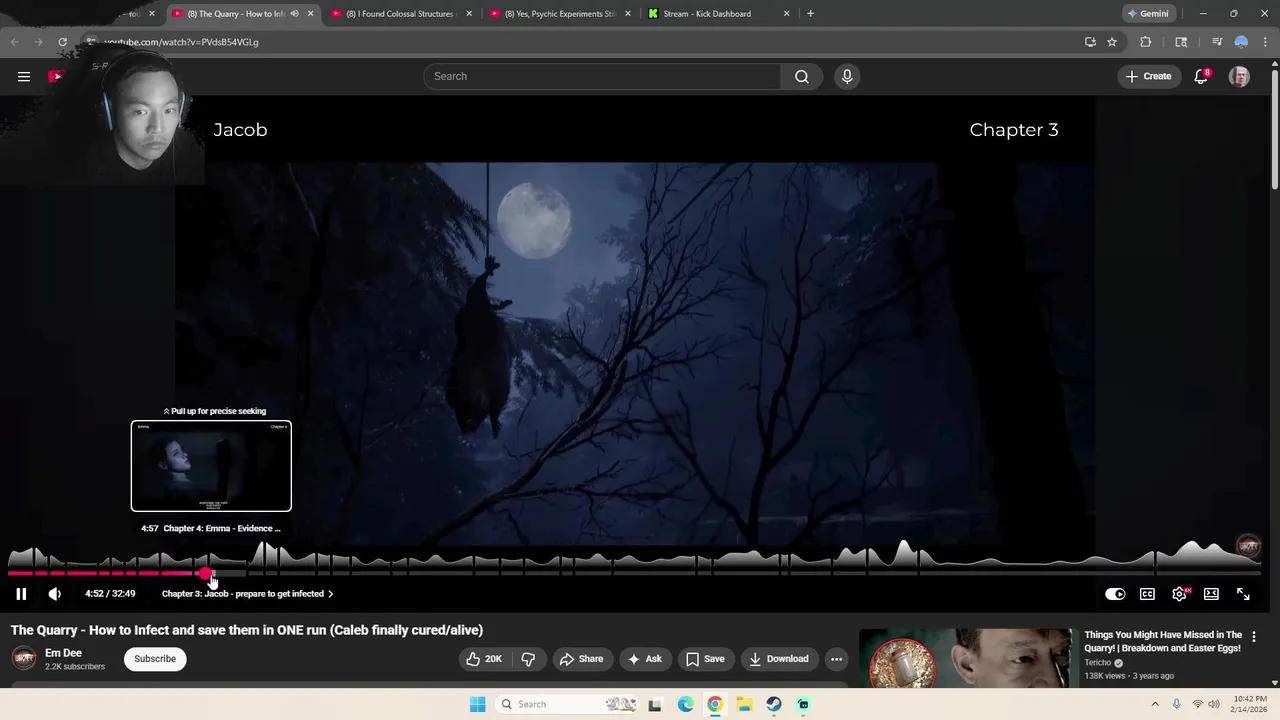Switch to theater mode

click(x=1211, y=594)
